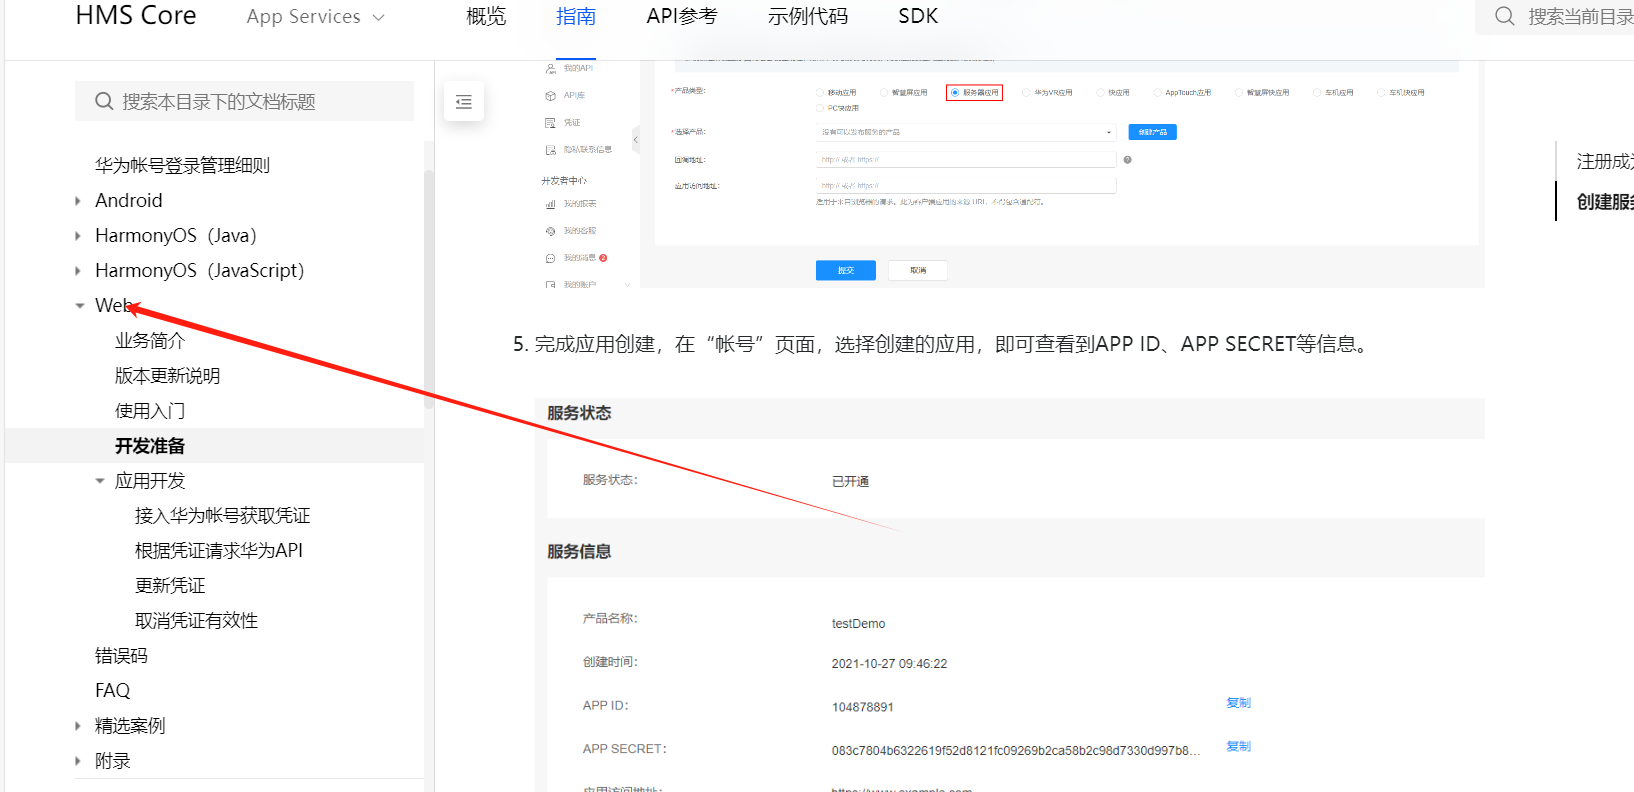Open 接入华为帐号获取凭证 page
The width and height of the screenshot is (1634, 792).
click(222, 515)
